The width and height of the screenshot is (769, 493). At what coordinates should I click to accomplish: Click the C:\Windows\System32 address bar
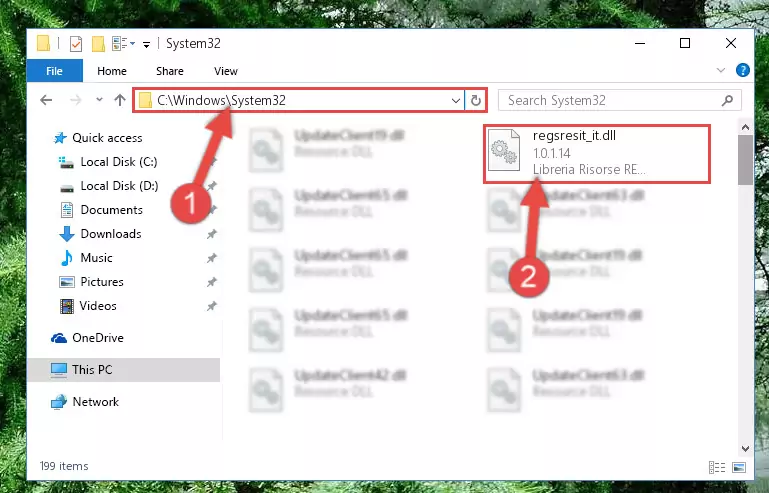(299, 100)
